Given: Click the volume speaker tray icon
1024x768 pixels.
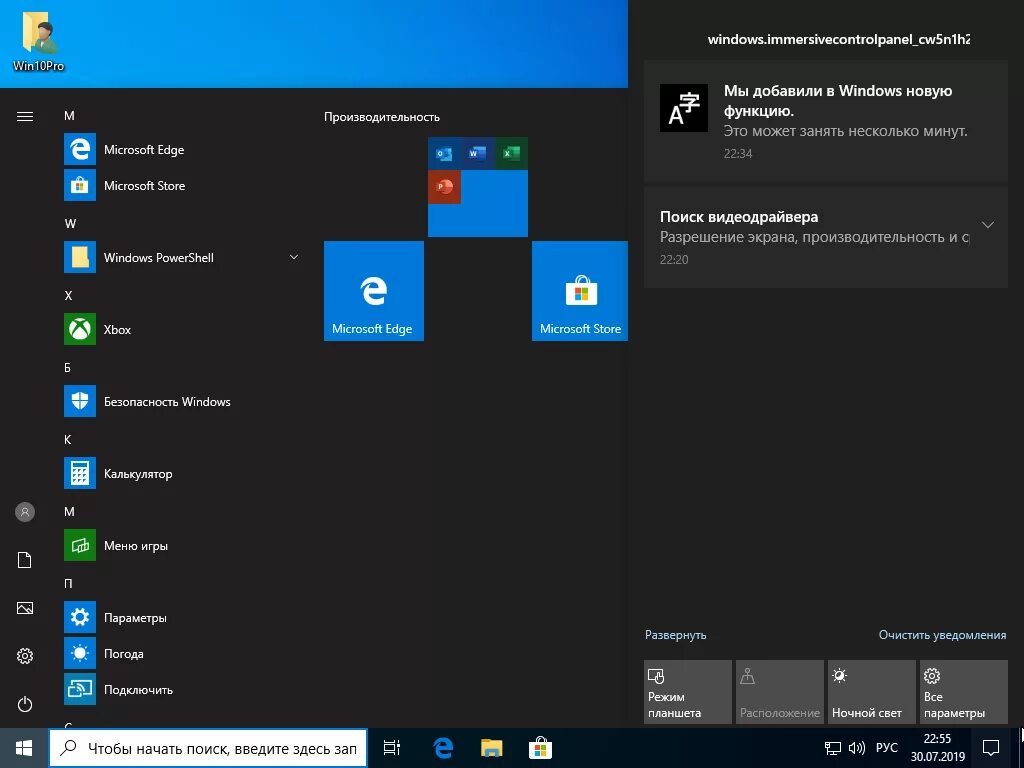Looking at the screenshot, I should click(x=856, y=748).
